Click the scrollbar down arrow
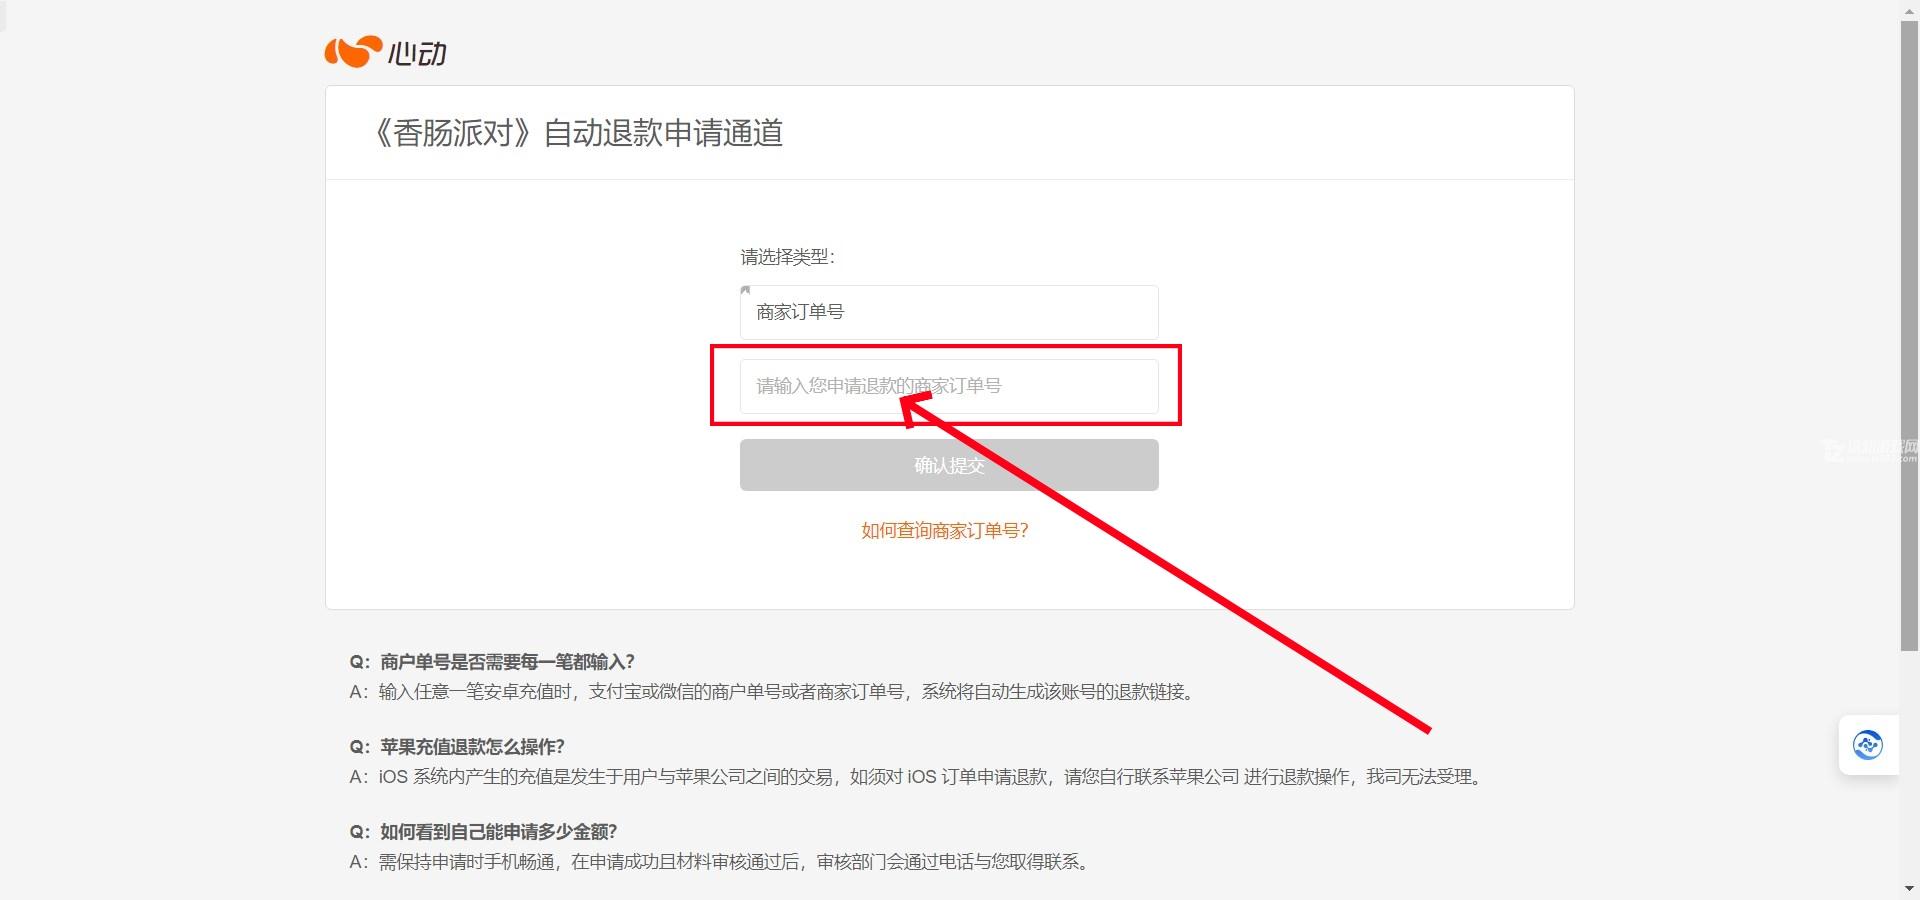This screenshot has height=900, width=1920. [1909, 889]
